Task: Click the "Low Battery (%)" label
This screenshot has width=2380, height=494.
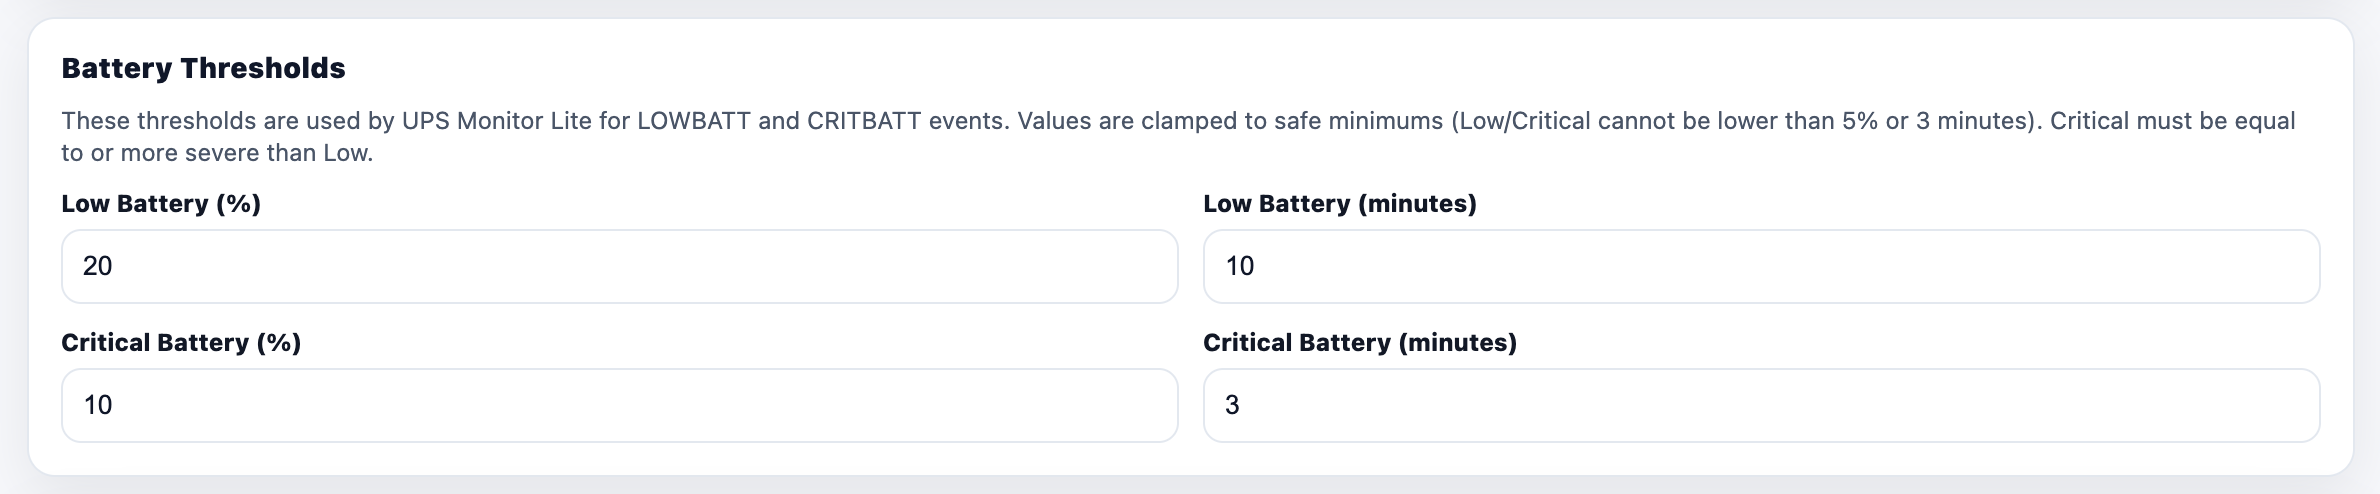Action: pyautogui.click(x=161, y=204)
